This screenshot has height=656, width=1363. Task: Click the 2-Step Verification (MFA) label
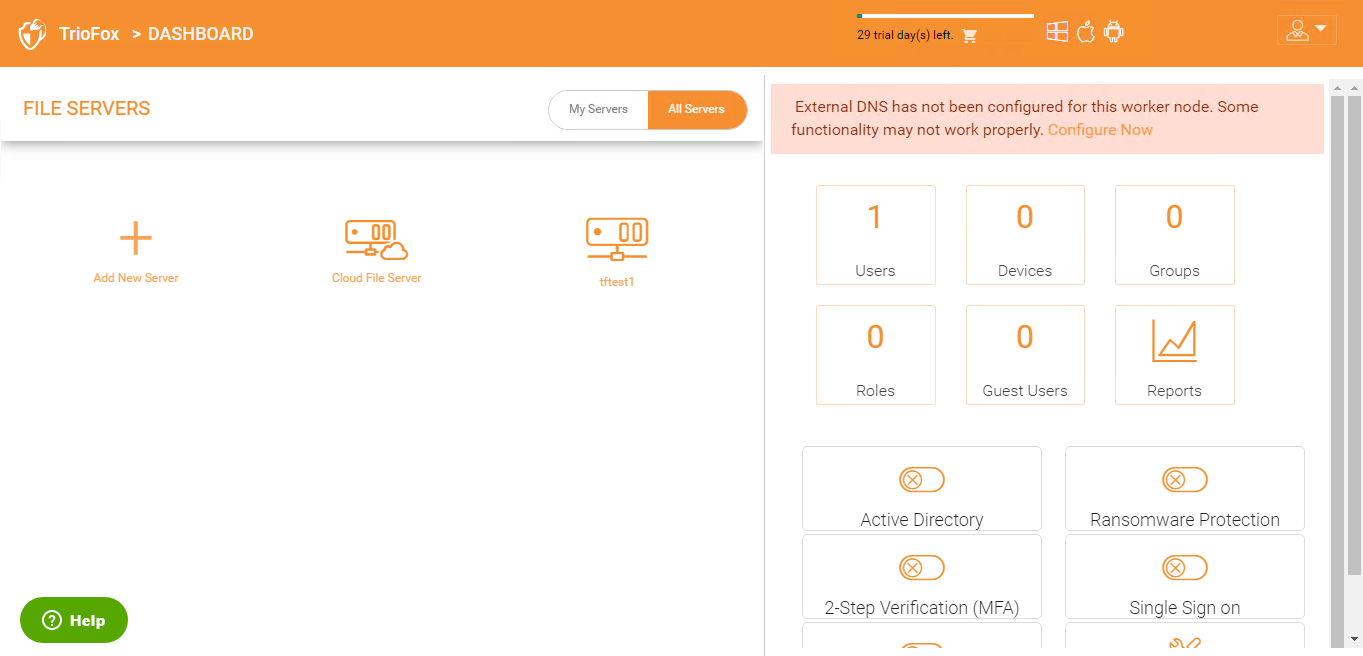922,608
